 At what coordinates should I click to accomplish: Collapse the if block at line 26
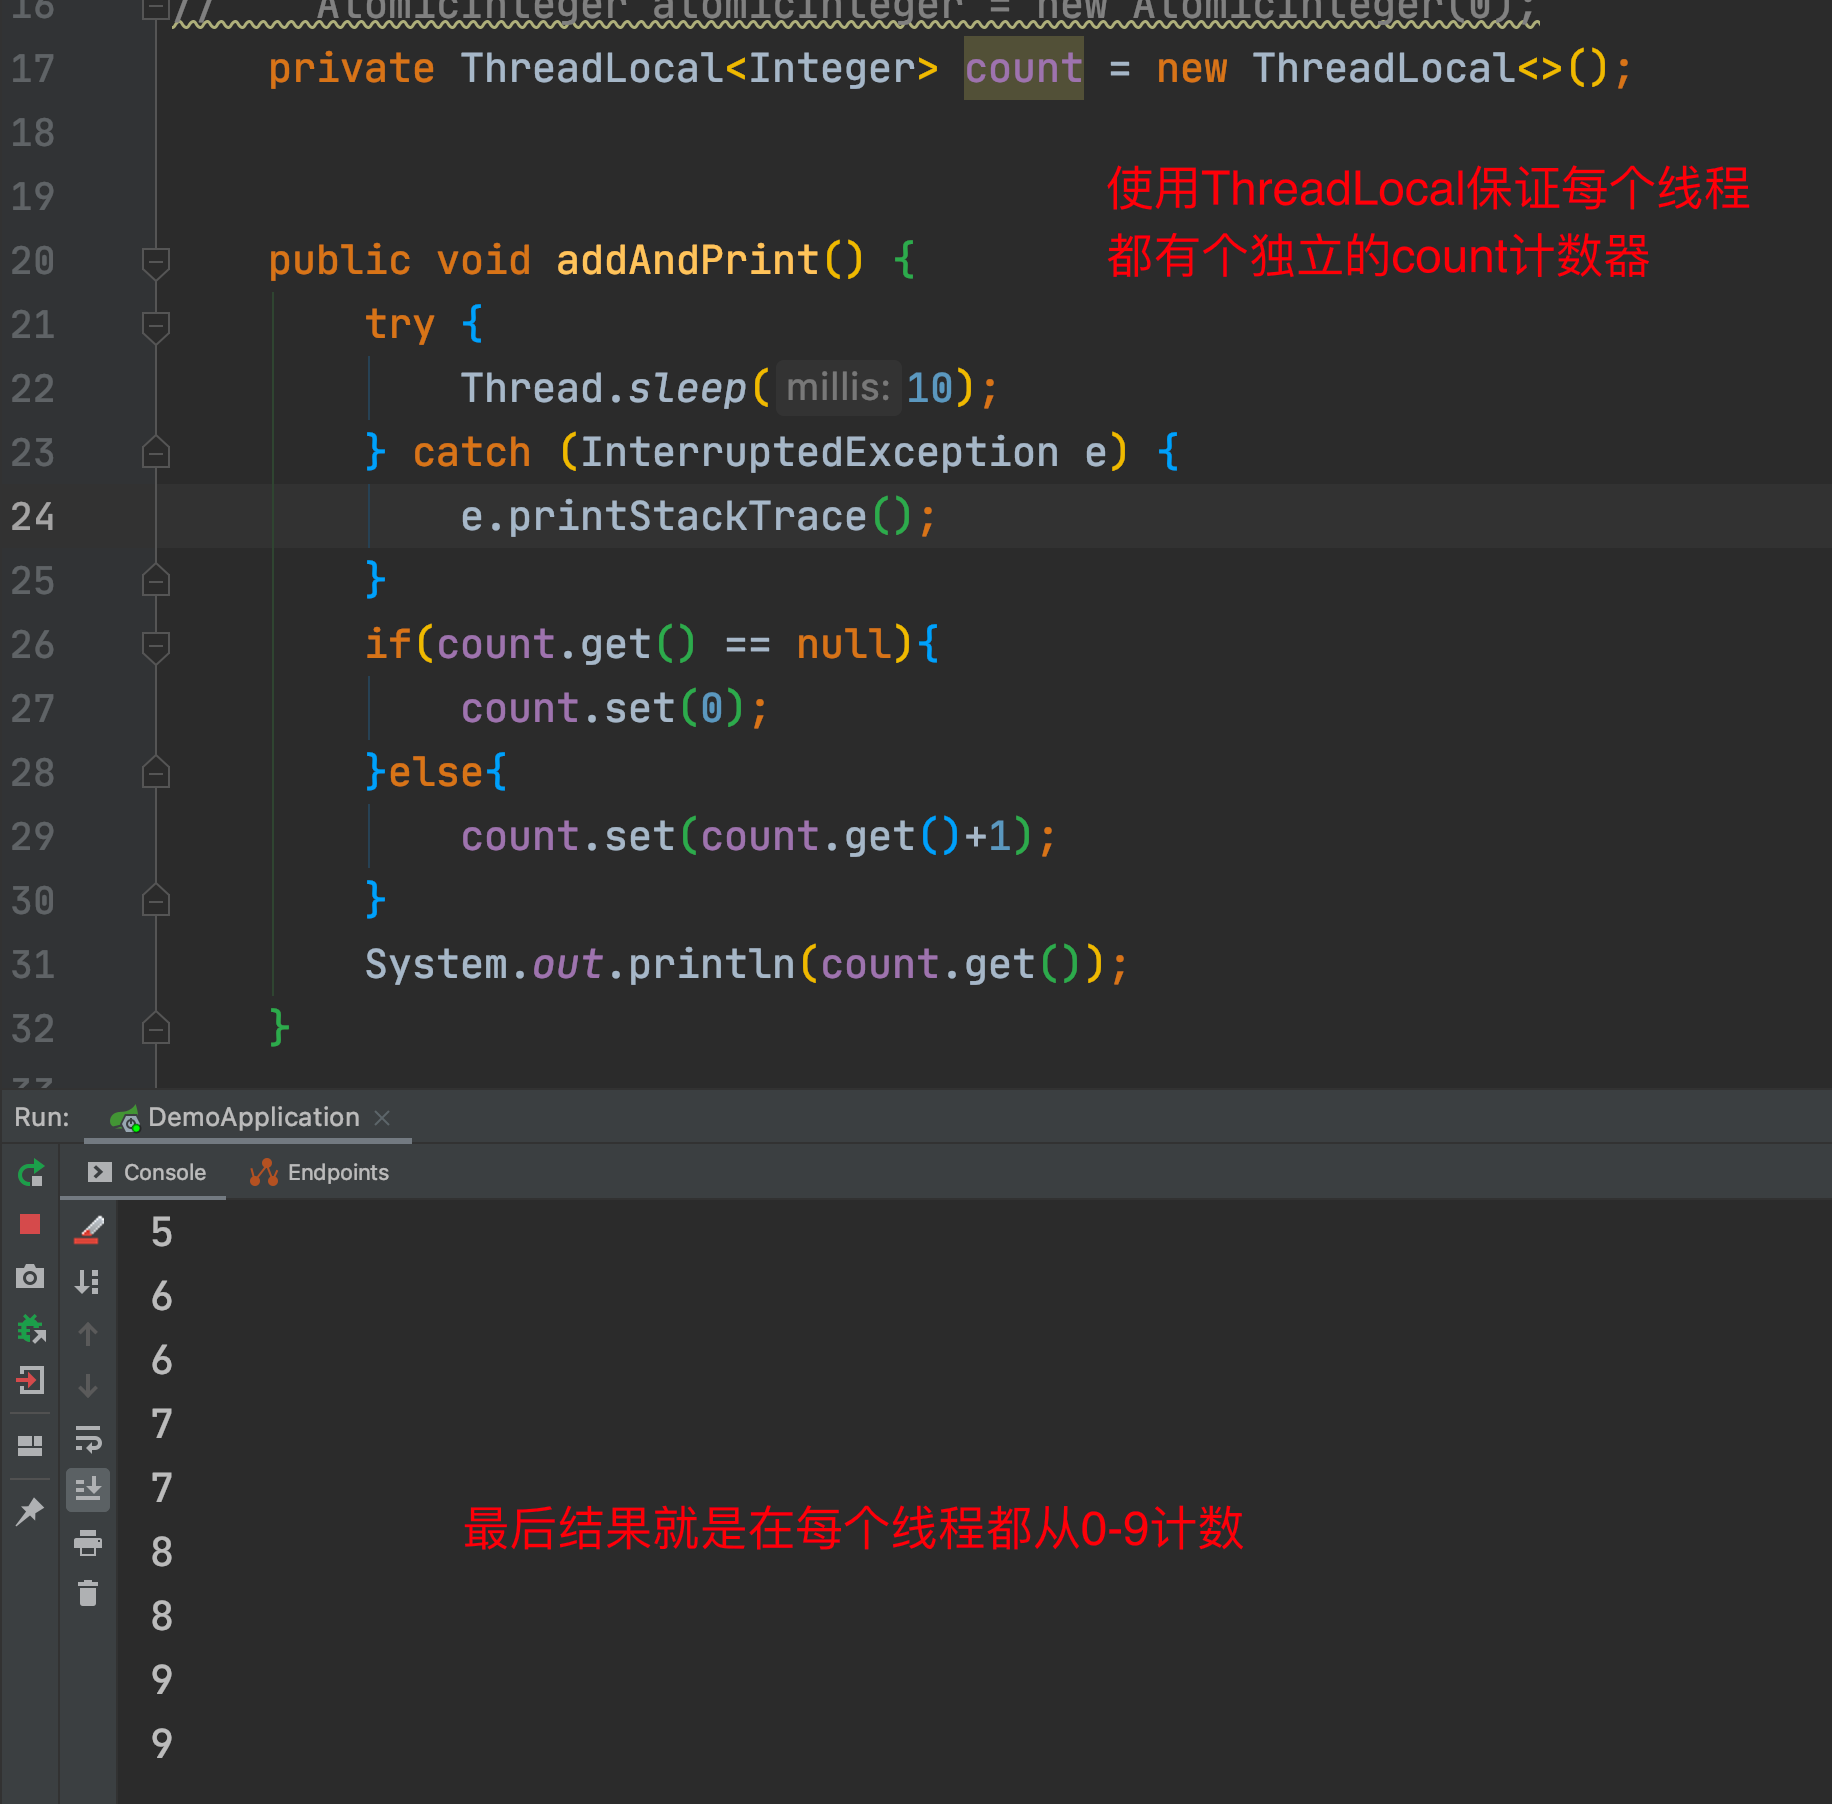156,647
